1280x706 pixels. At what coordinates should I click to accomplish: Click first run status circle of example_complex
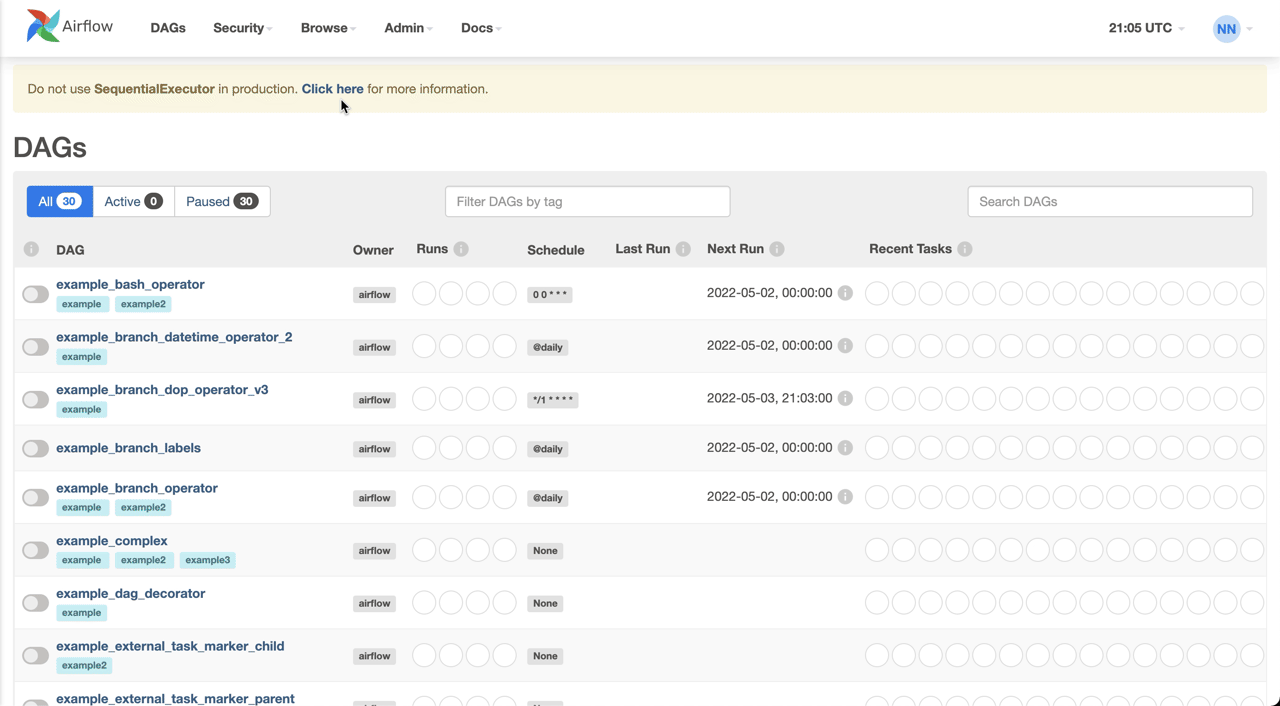424,550
